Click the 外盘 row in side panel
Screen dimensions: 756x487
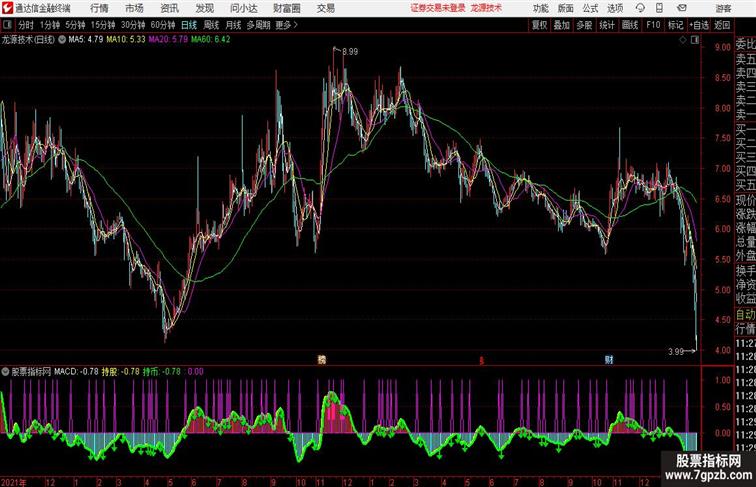pyautogui.click(x=745, y=256)
